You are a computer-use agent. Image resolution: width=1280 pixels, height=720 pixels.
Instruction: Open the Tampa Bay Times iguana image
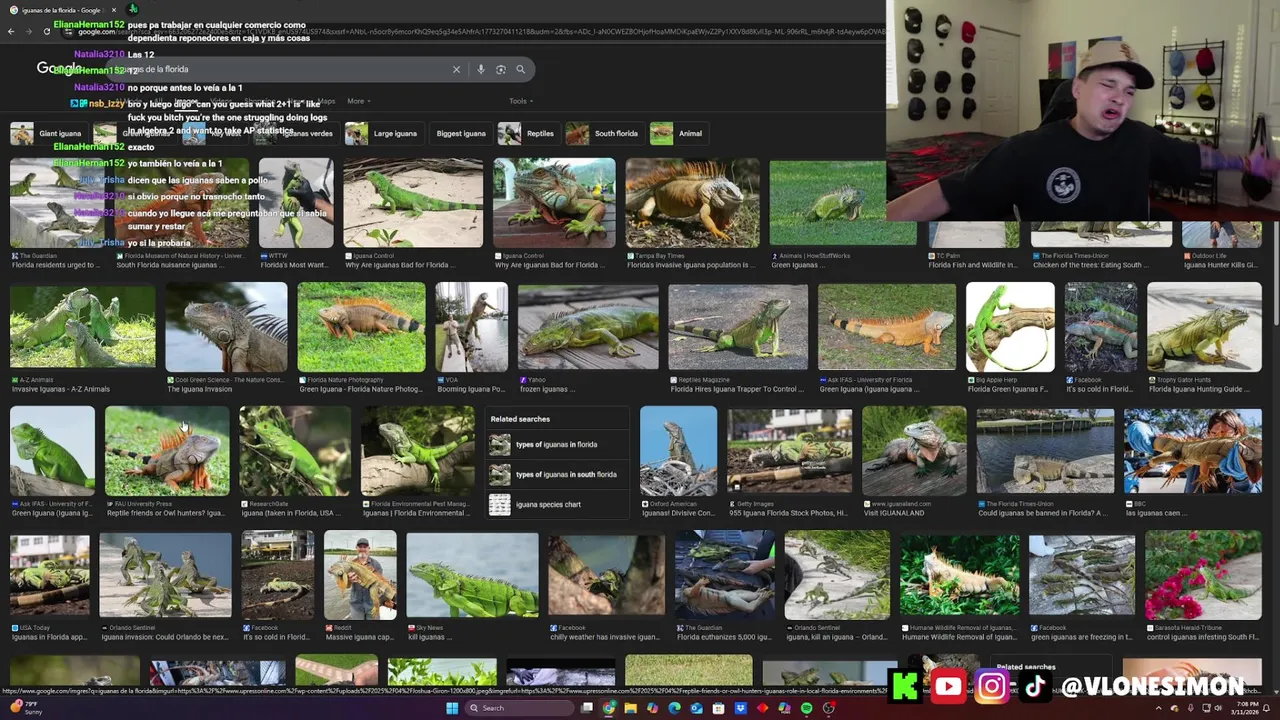pos(692,203)
